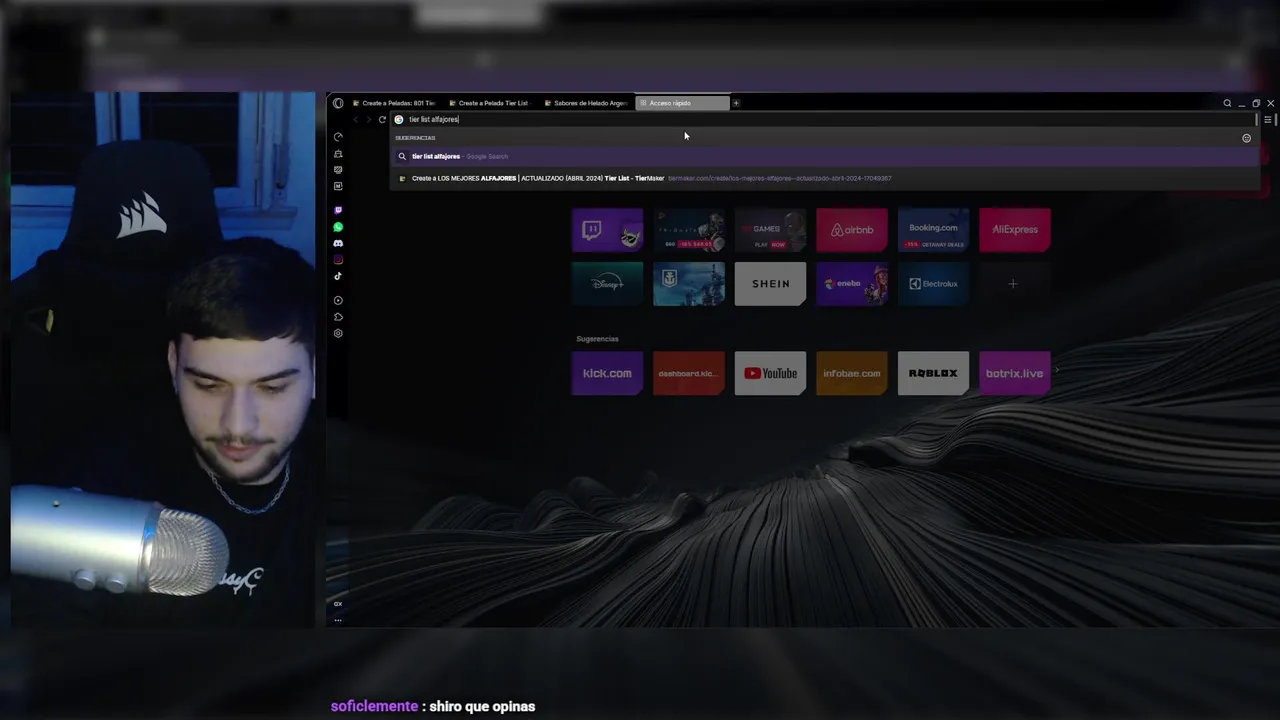The image size is (1280, 720).
Task: Open GX Control speedometer in sidebar
Action: (338, 137)
